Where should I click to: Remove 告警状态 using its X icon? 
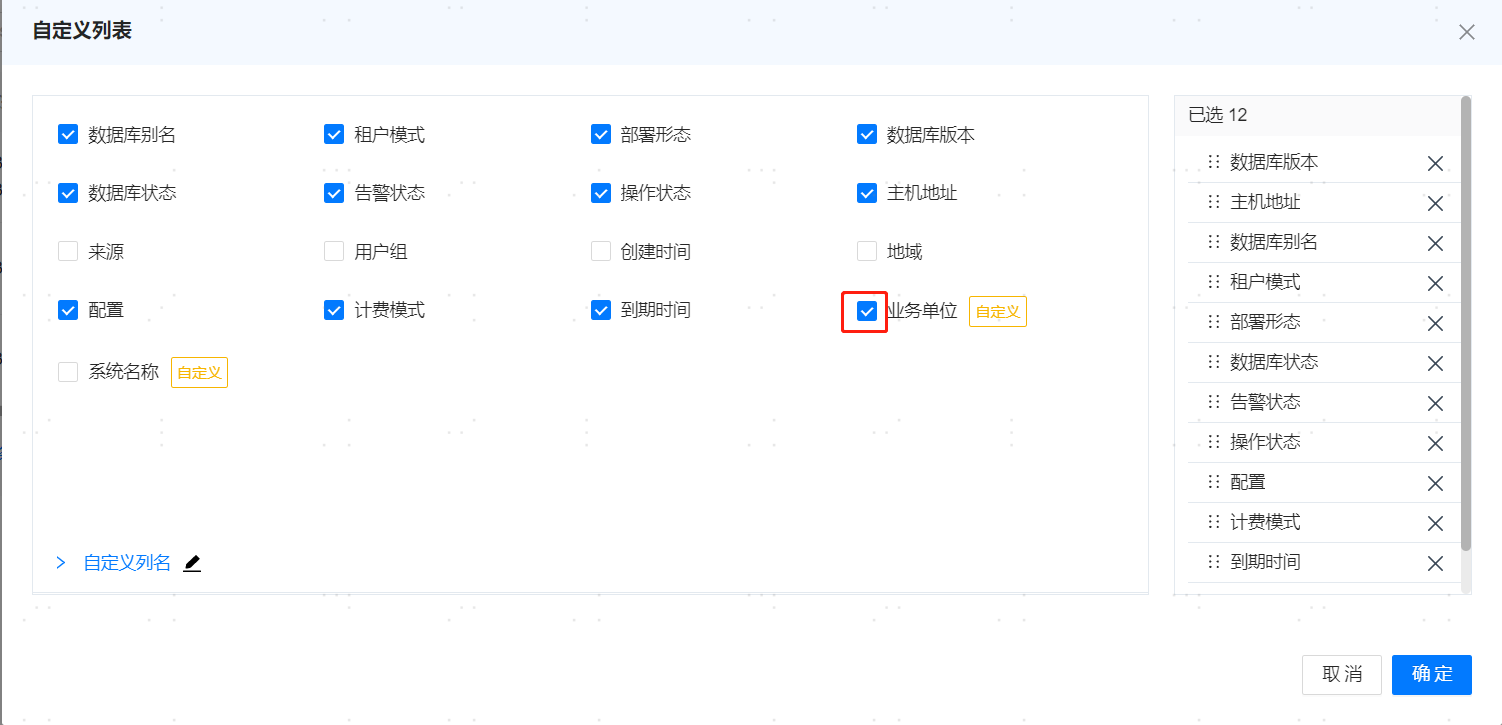tap(1435, 402)
